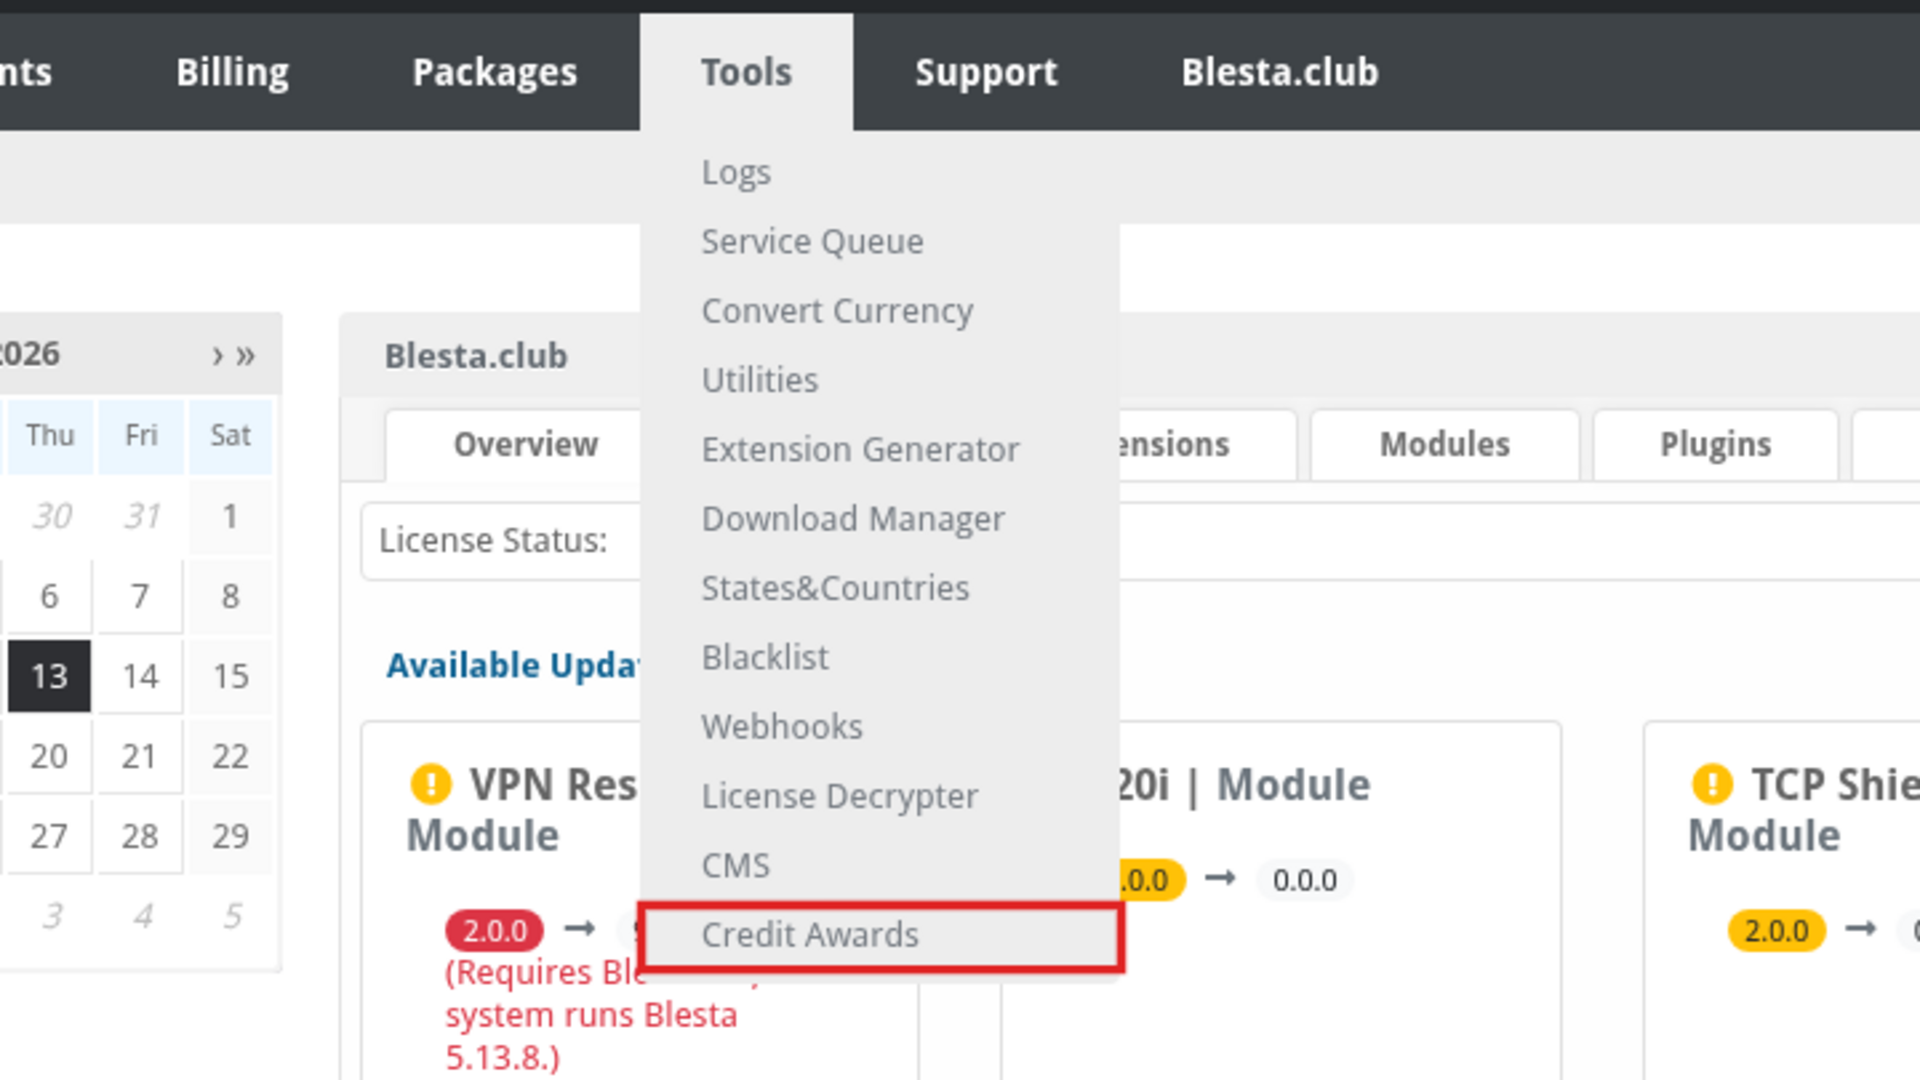This screenshot has width=1920, height=1080.
Task: Open the Billing menu
Action: coord(232,72)
